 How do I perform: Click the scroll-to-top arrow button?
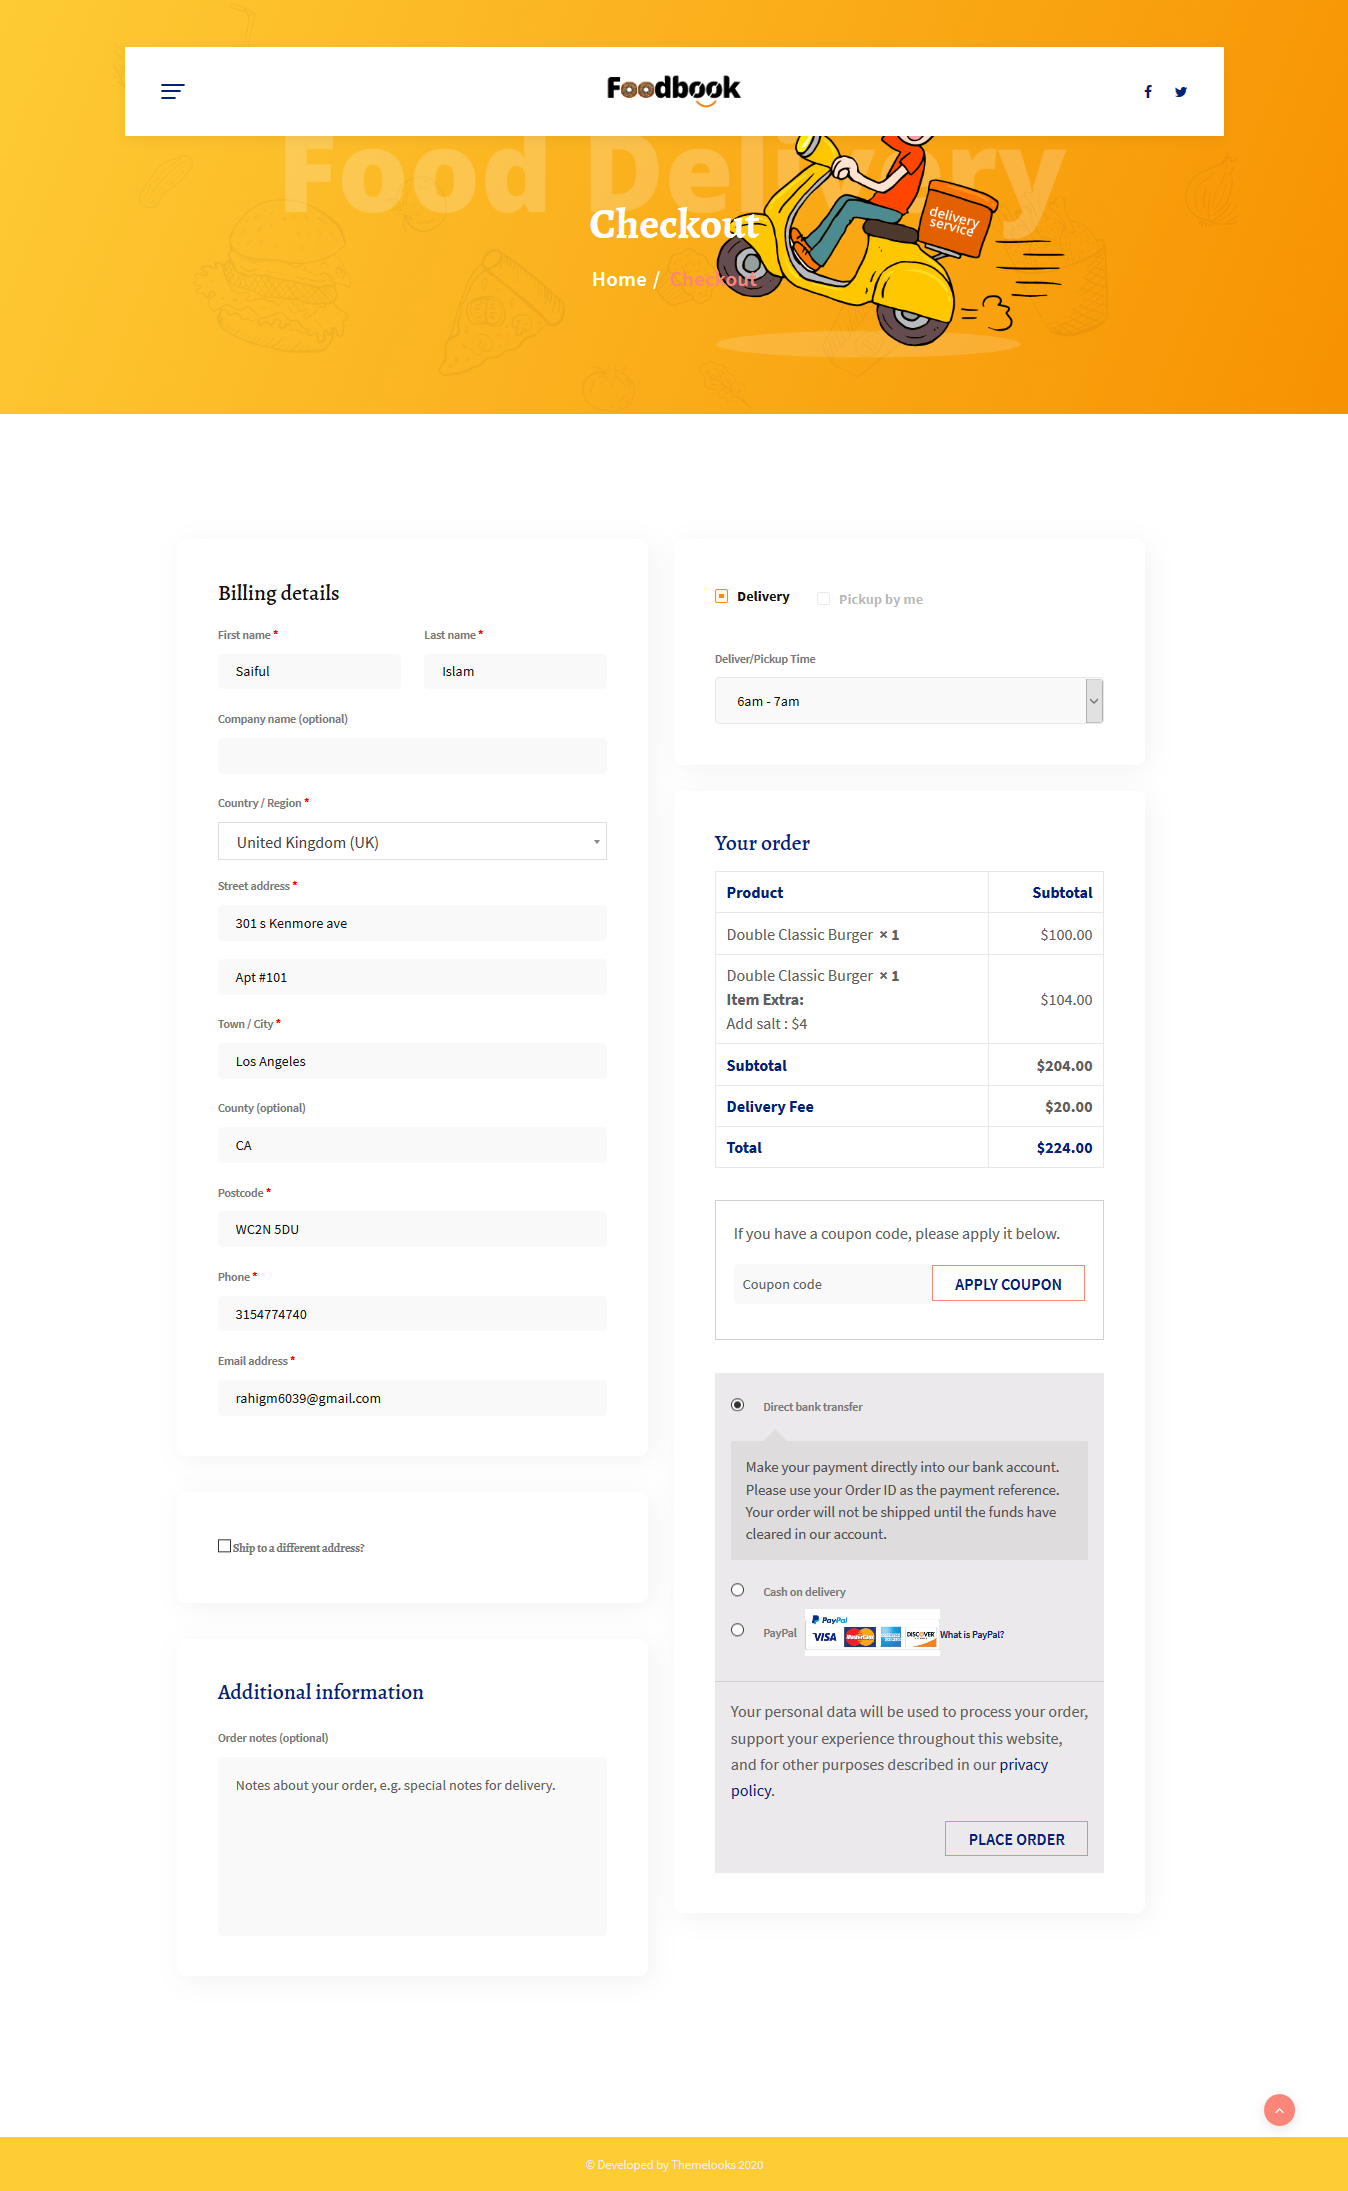tap(1279, 2110)
